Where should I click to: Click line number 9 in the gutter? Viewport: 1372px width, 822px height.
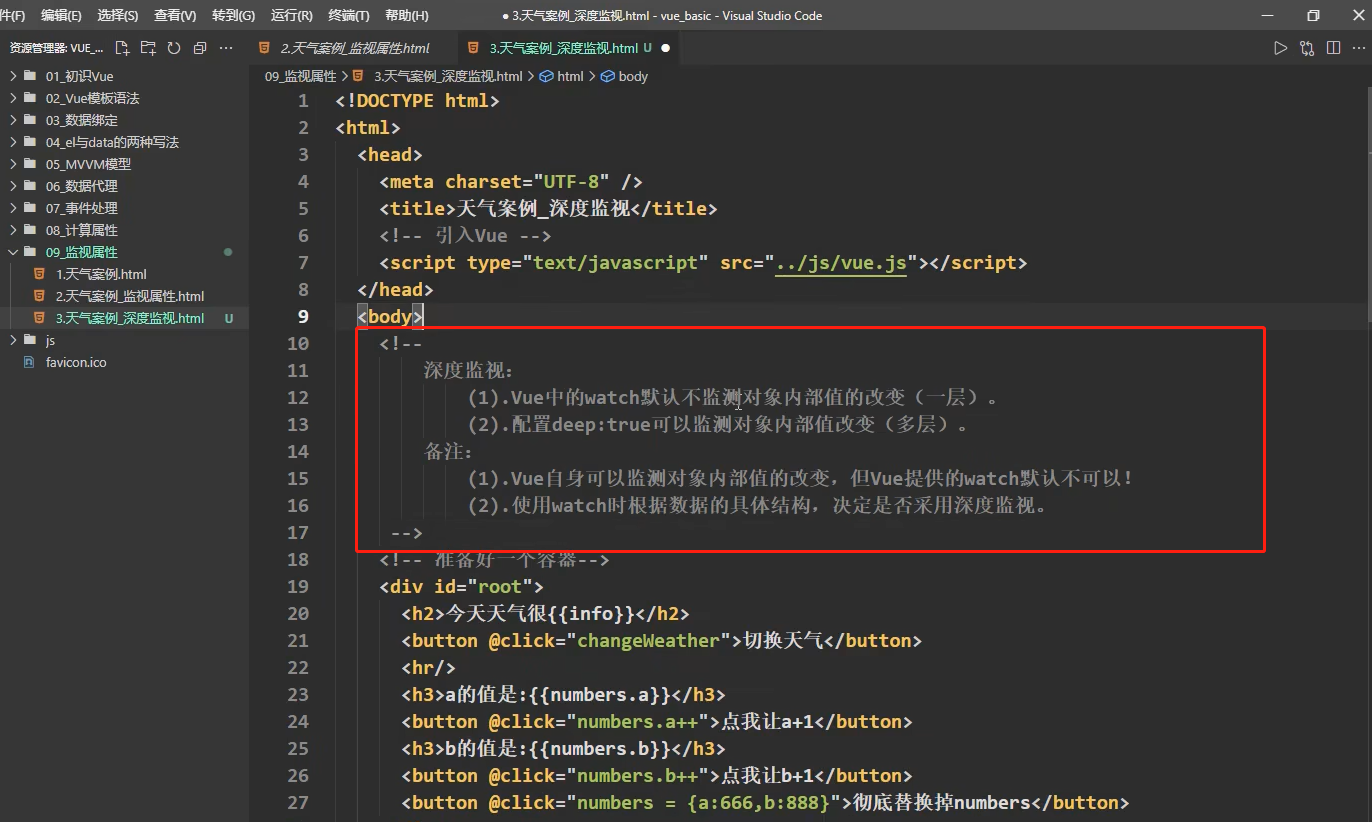[x=303, y=317]
